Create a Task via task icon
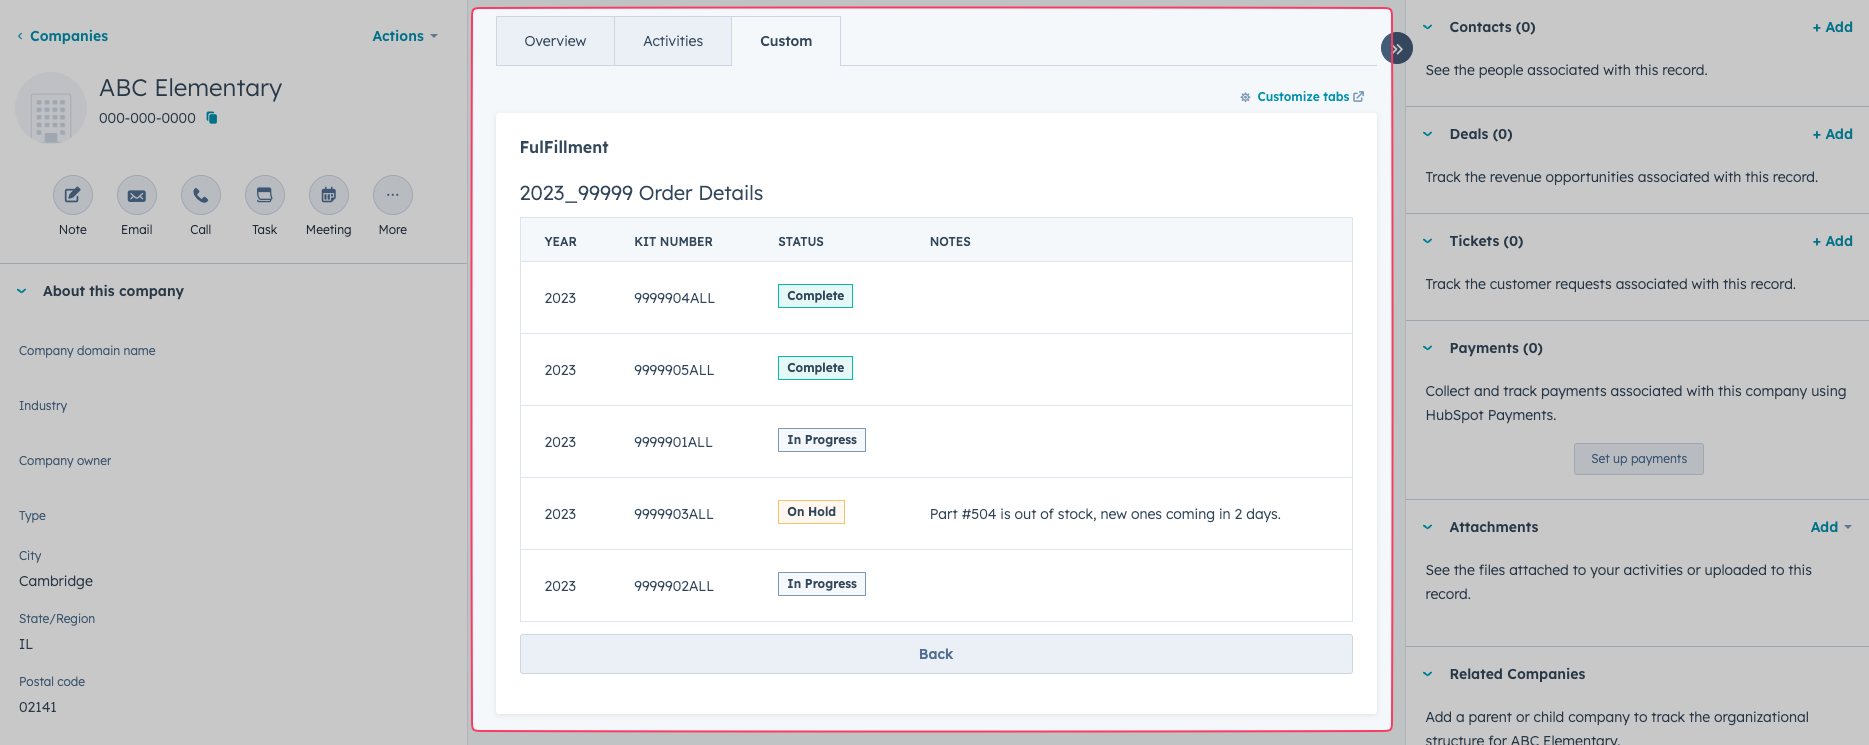 pyautogui.click(x=265, y=195)
